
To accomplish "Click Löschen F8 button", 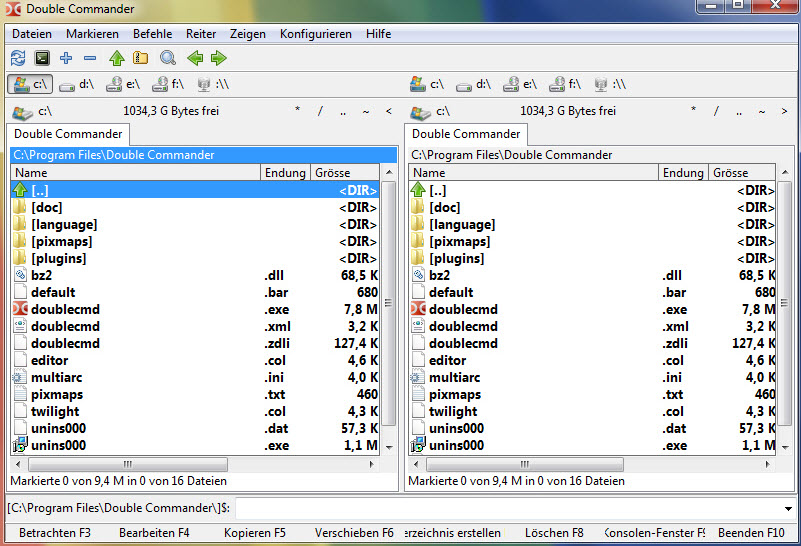I will click(x=554, y=533).
